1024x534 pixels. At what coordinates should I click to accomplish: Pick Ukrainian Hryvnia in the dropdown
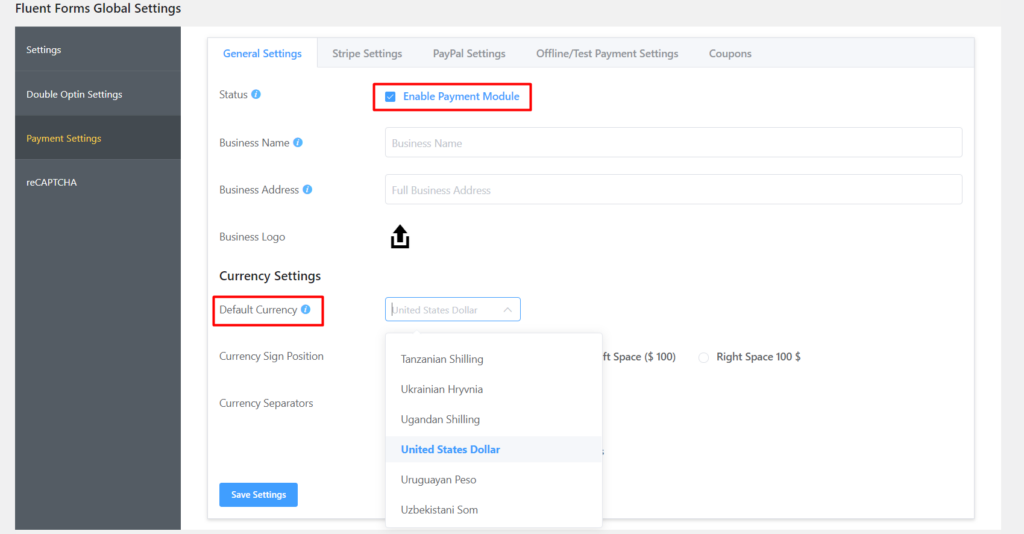point(442,389)
